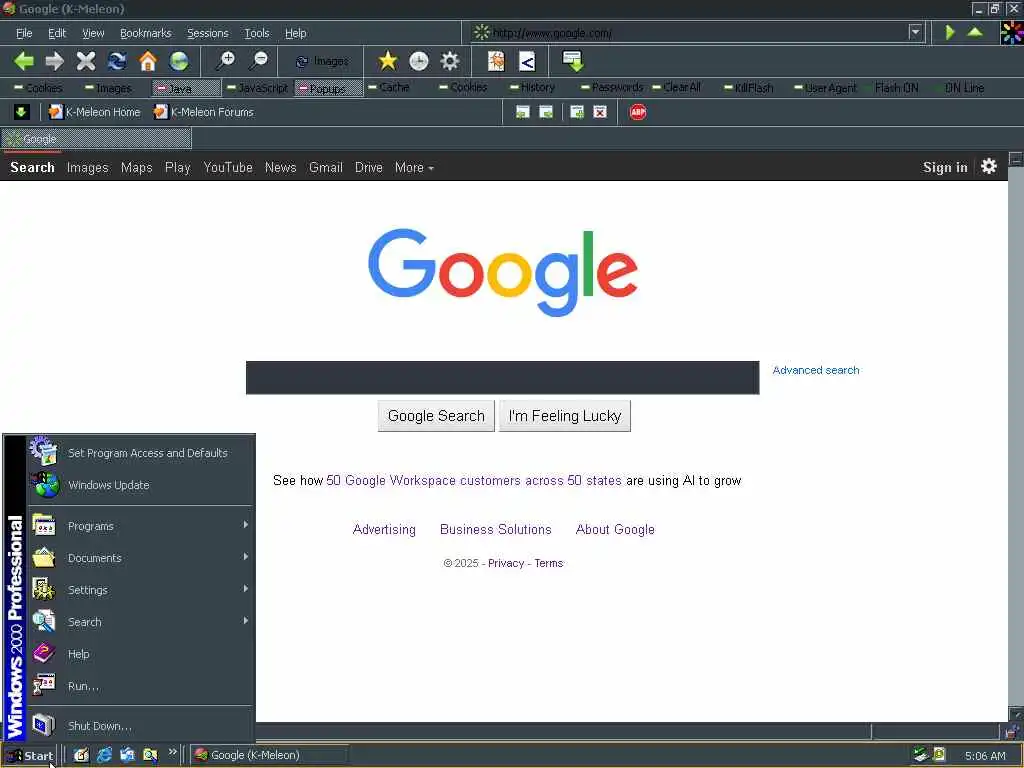Expand Settings submenu in Start menu

click(x=140, y=590)
